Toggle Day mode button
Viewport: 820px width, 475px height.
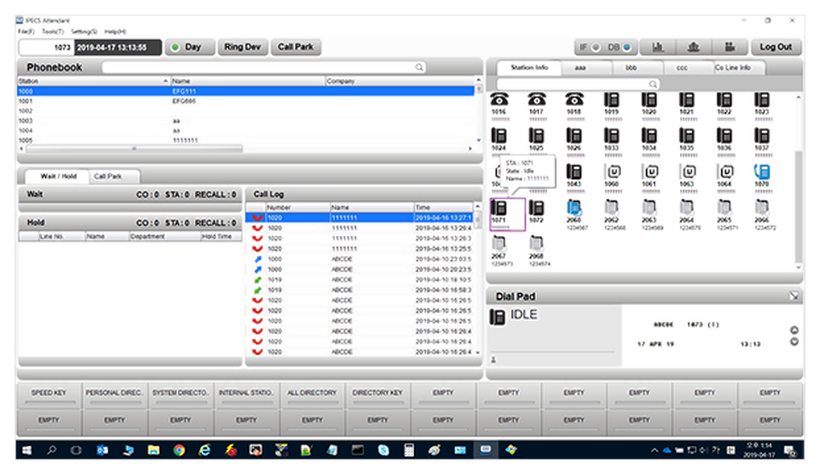190,47
